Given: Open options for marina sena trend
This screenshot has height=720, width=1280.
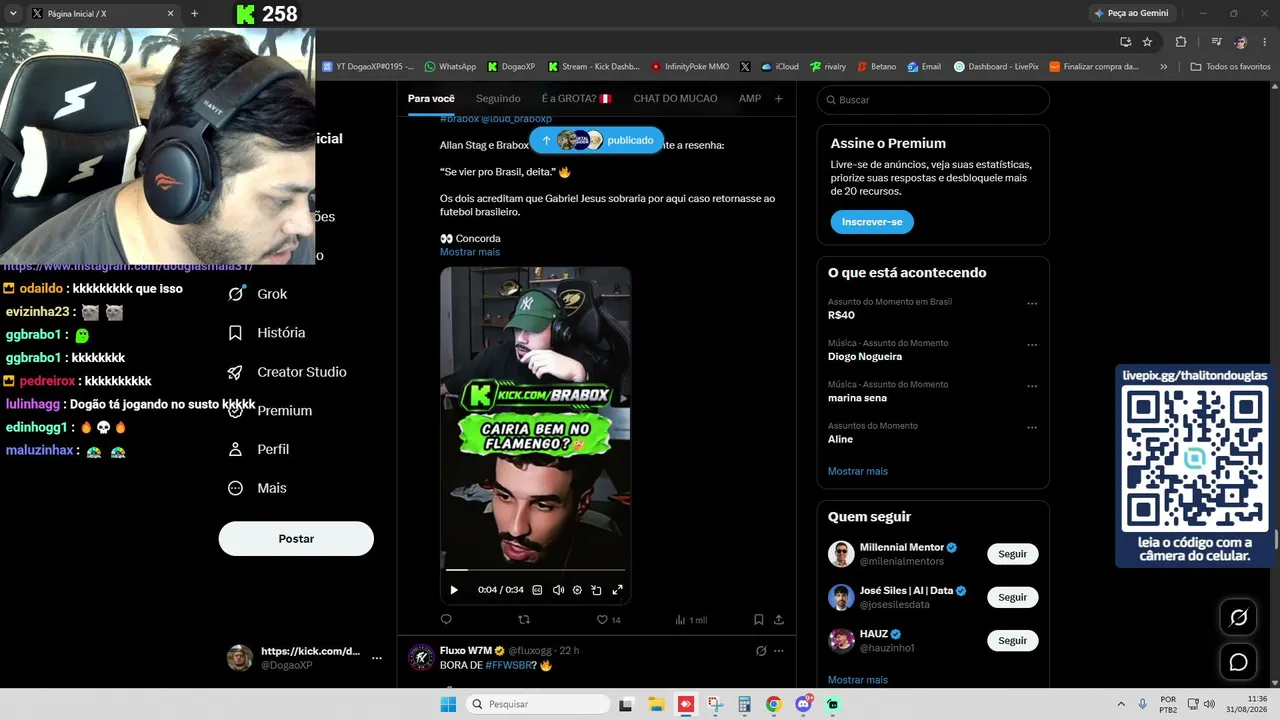Looking at the screenshot, I should (1032, 387).
